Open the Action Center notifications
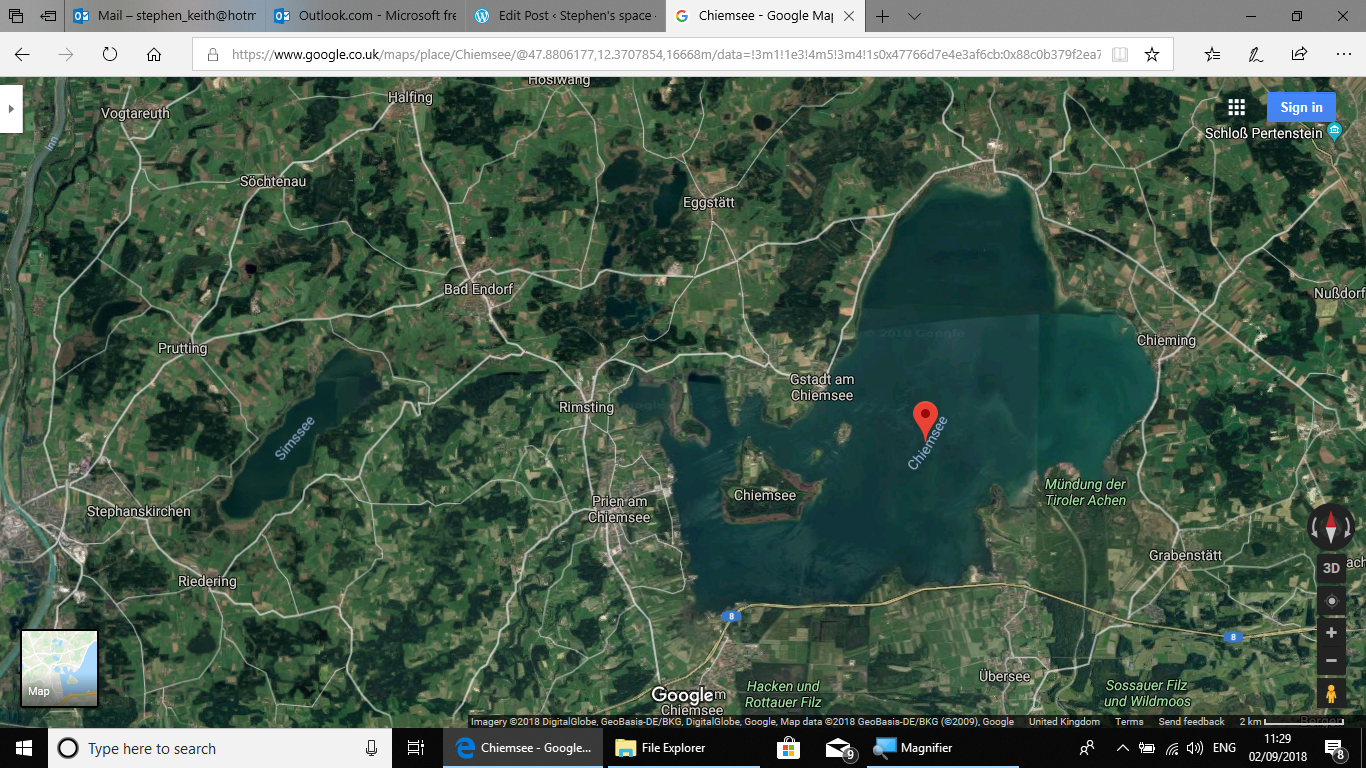The height and width of the screenshot is (768, 1366). click(1334, 748)
